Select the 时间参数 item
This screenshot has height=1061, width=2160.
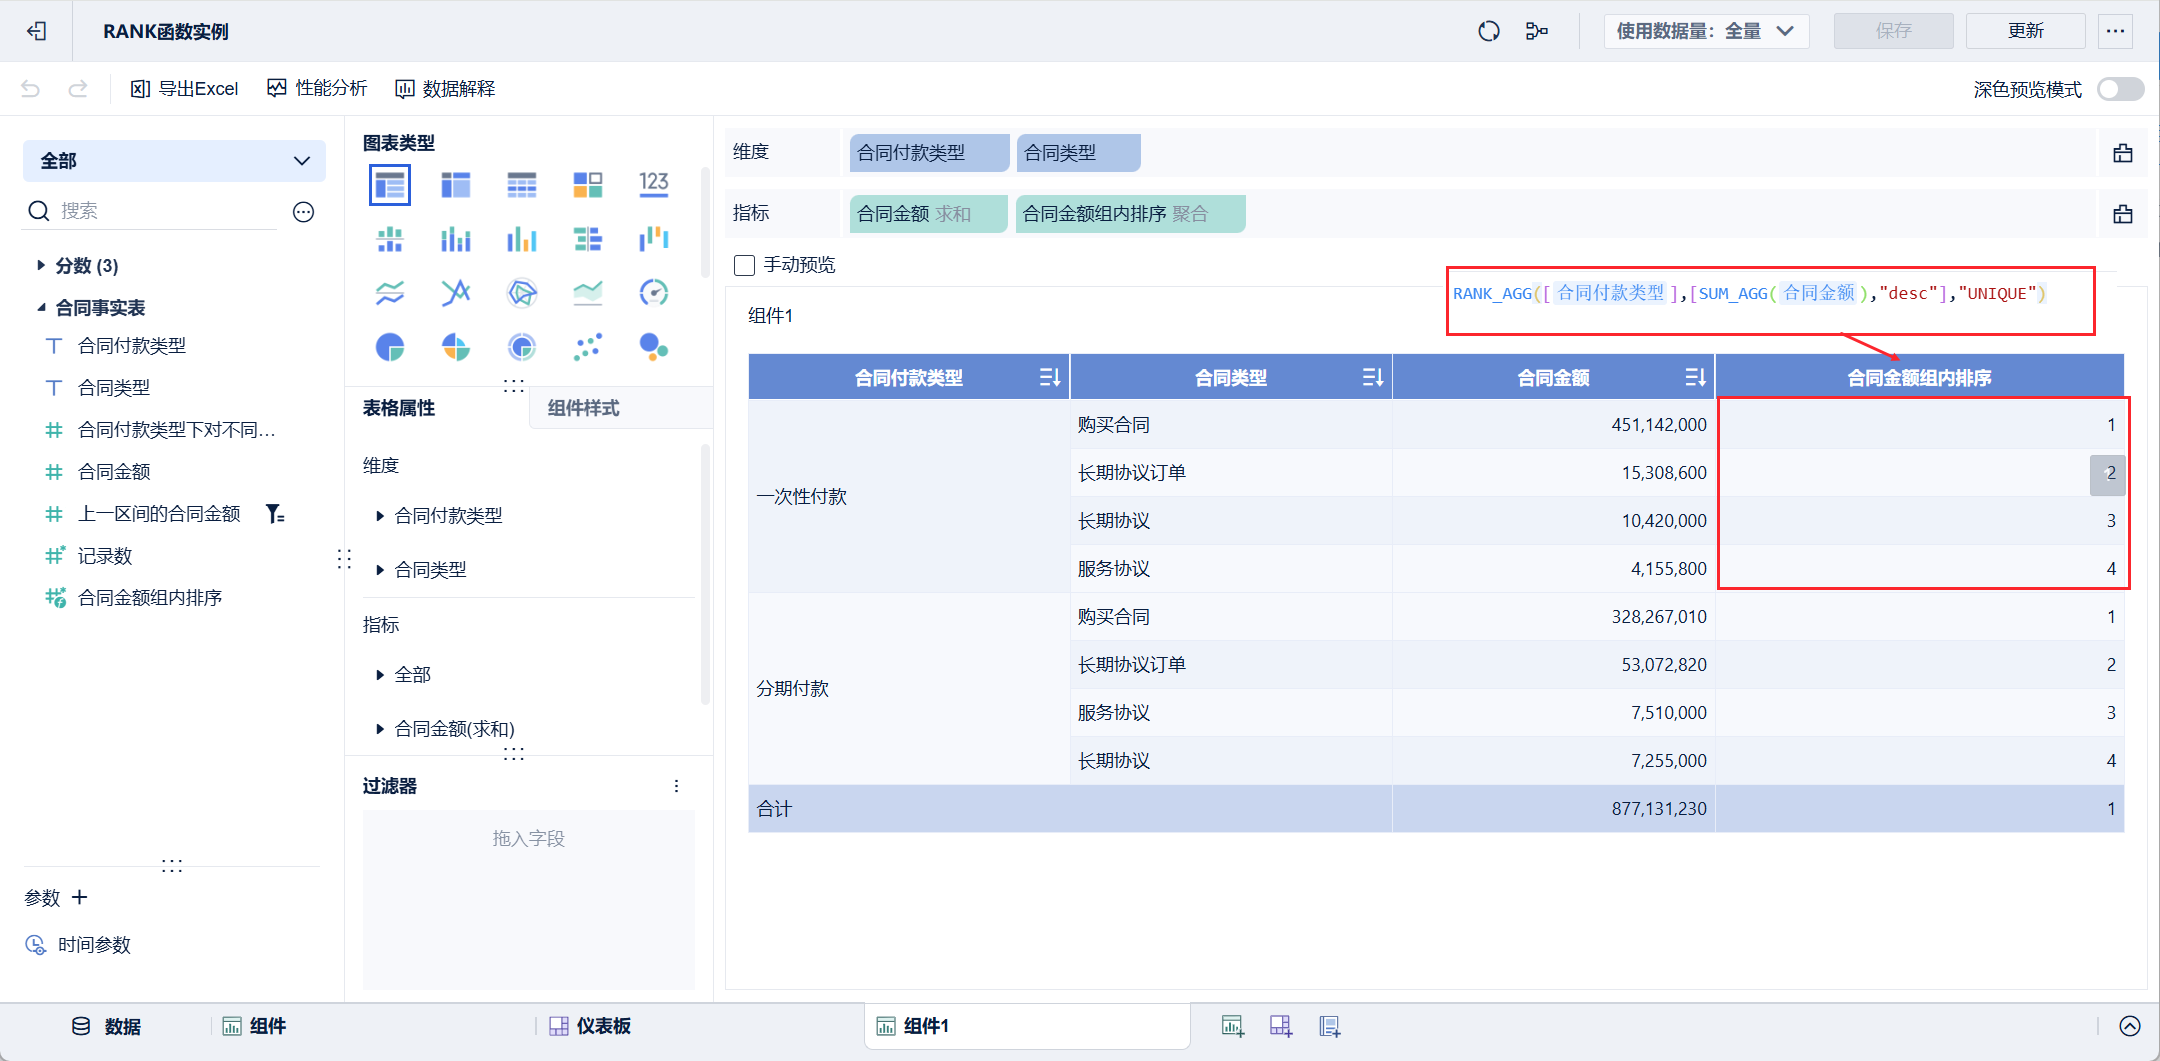click(78, 945)
